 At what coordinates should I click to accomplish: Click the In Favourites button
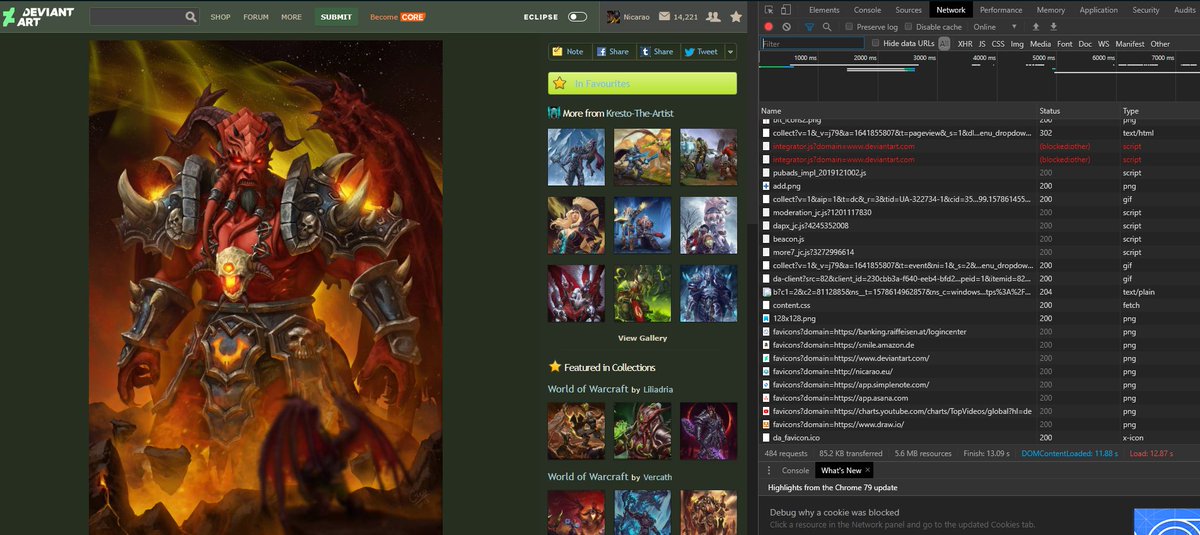(x=642, y=84)
